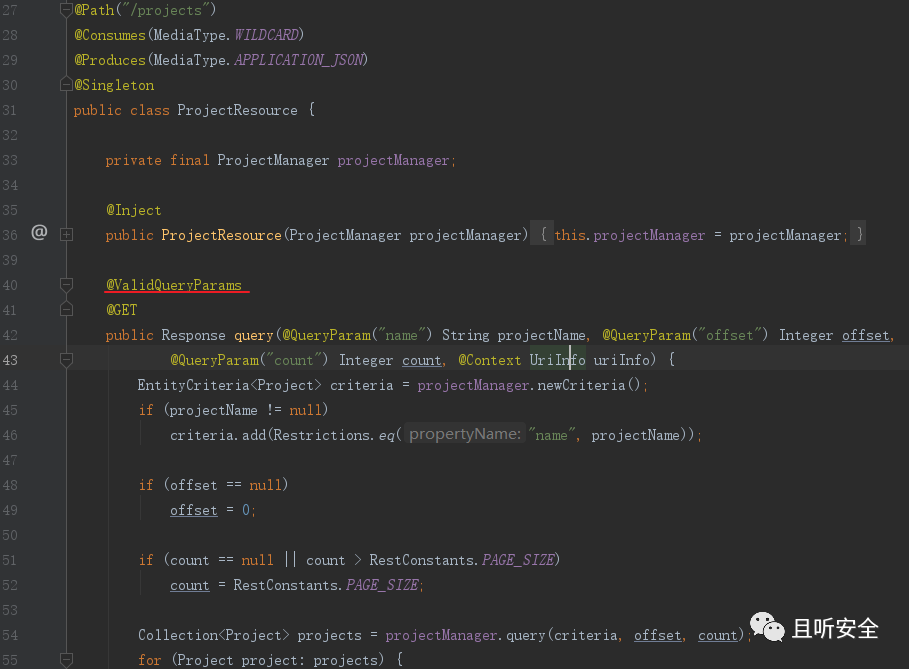
Task: Expand the folded constructor with the plus marker
Action: pyautogui.click(x=67, y=235)
